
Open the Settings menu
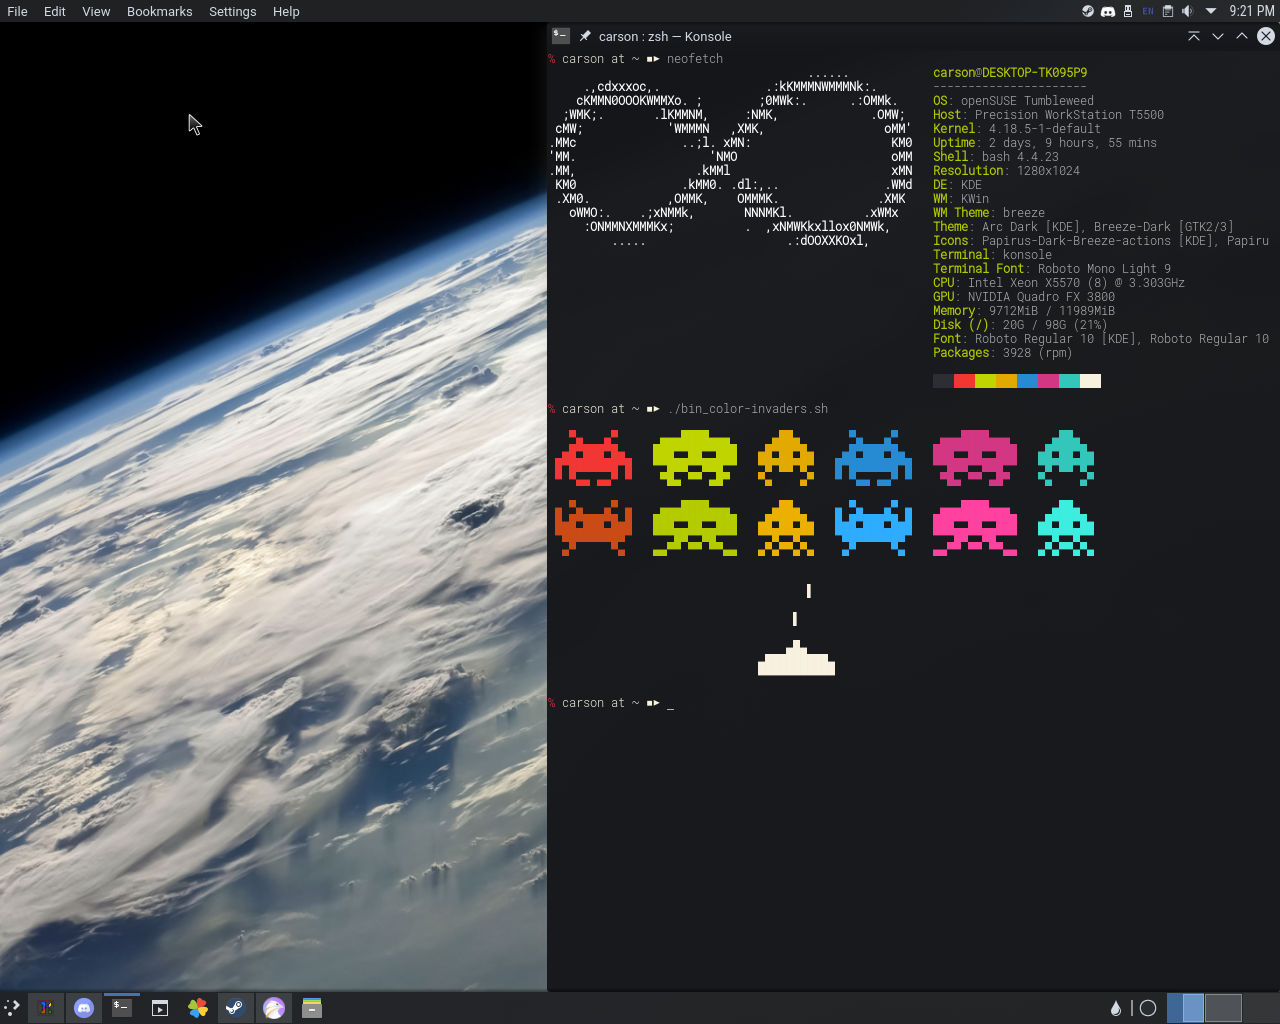[x=233, y=11]
